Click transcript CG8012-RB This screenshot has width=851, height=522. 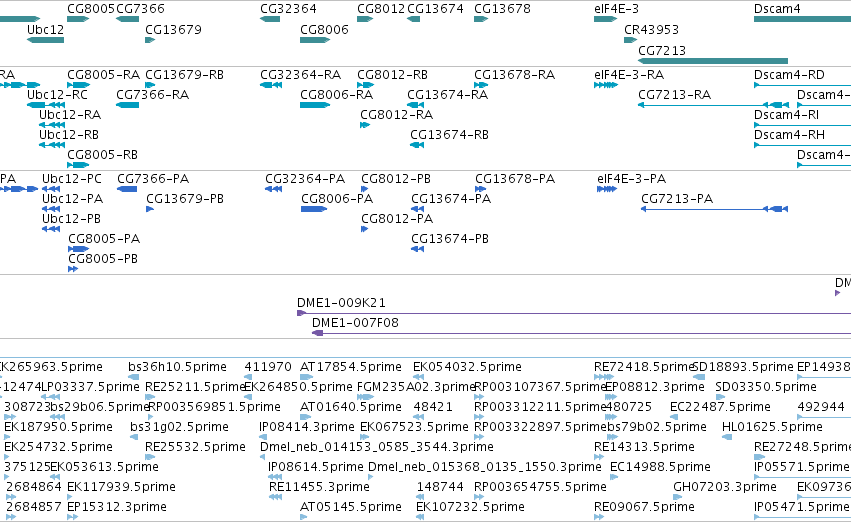(392, 74)
